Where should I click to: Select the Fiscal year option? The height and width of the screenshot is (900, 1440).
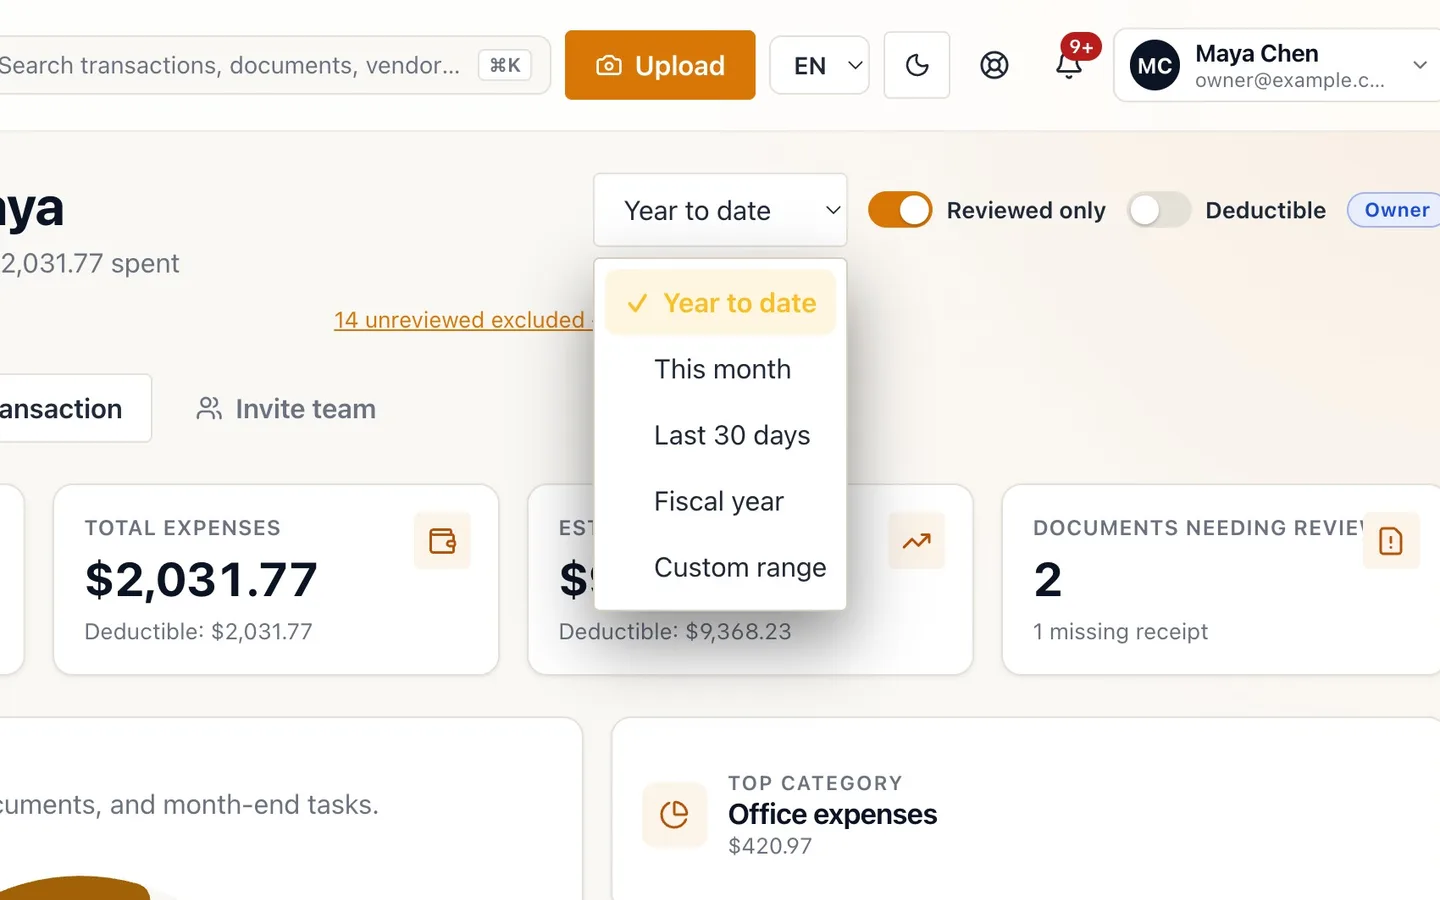click(720, 501)
